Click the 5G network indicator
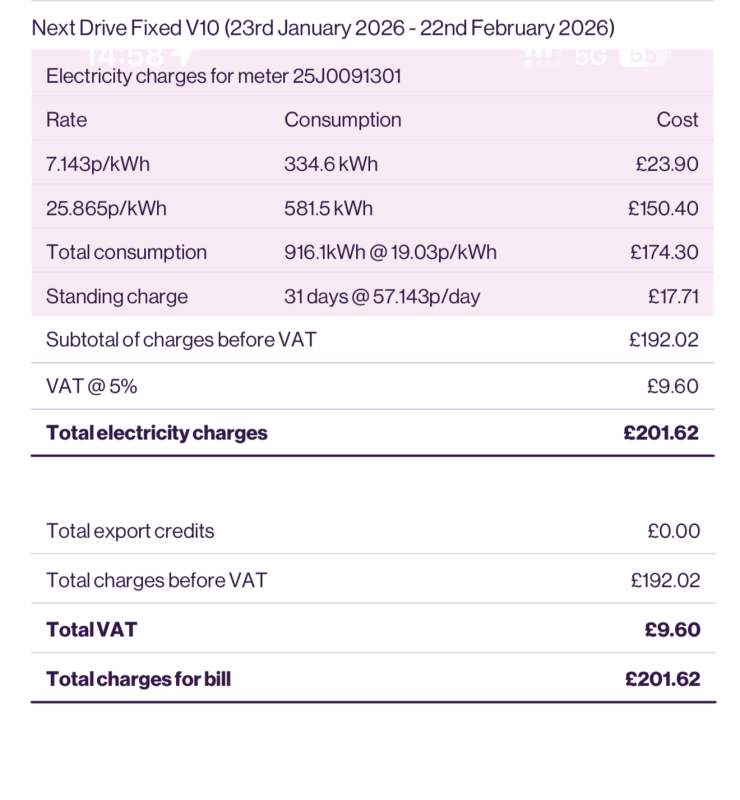 (x=591, y=56)
